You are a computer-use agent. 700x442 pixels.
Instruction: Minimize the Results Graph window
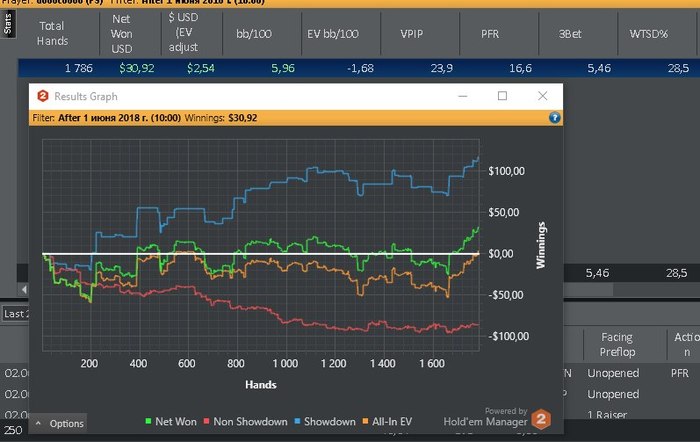click(463, 96)
